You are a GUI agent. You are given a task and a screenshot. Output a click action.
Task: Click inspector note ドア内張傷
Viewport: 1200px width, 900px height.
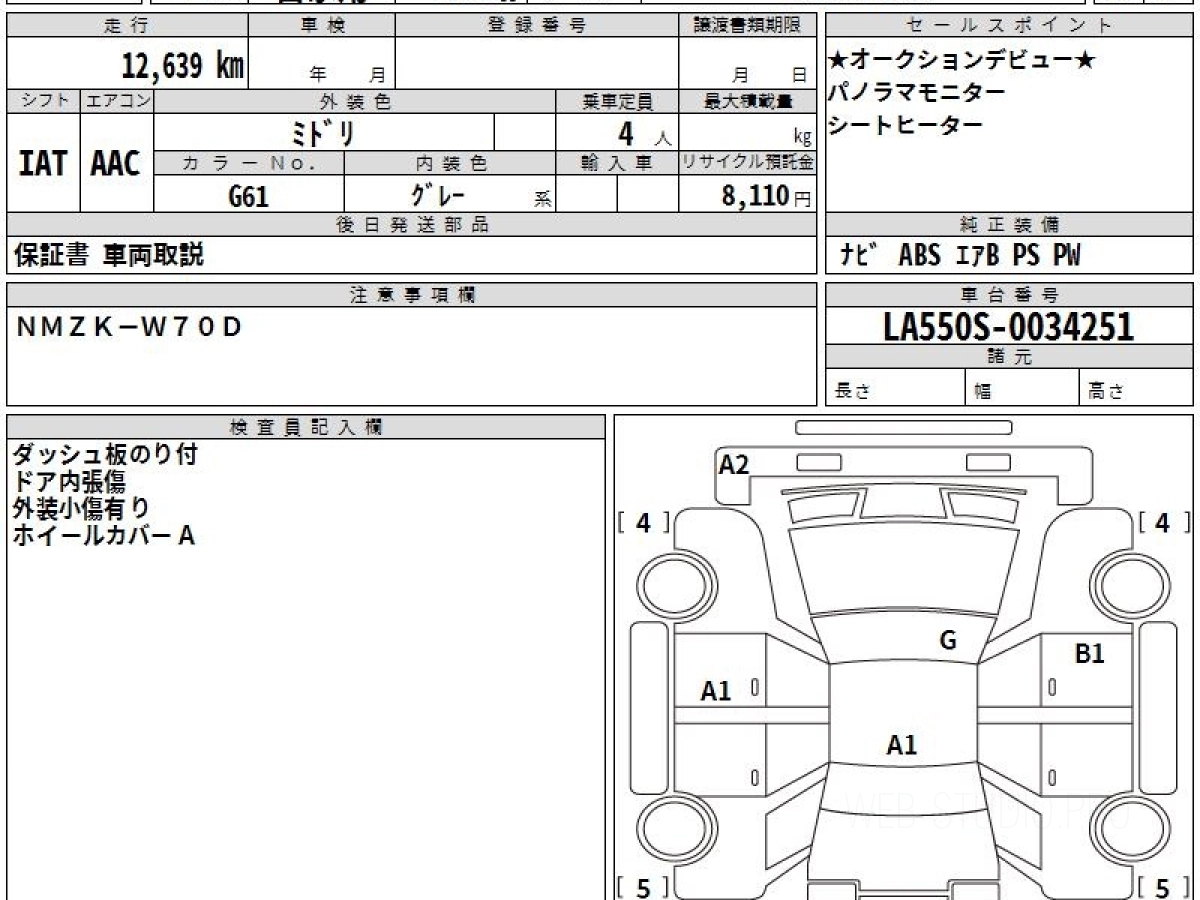click(69, 481)
